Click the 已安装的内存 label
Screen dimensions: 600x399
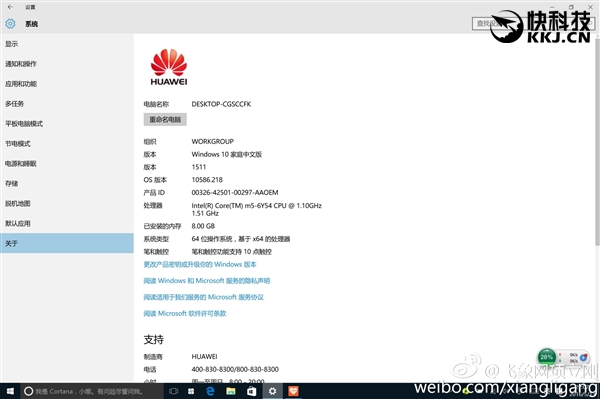coord(162,226)
